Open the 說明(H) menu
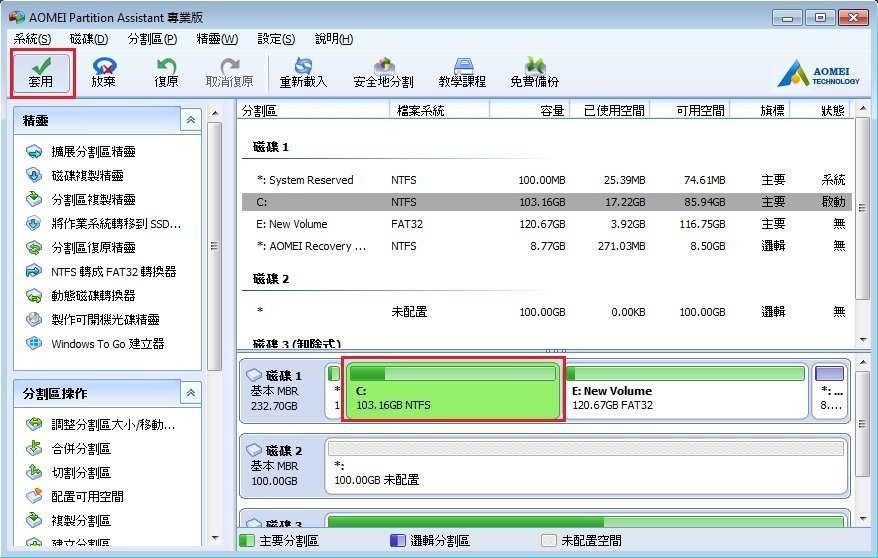The width and height of the screenshot is (878, 558). tap(334, 39)
